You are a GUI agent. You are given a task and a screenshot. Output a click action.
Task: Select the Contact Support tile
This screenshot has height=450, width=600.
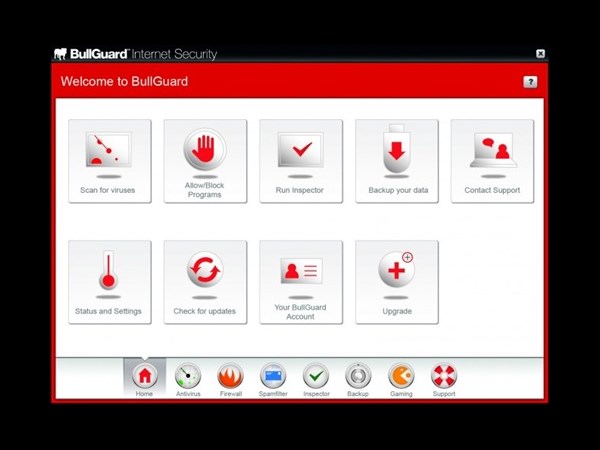tap(491, 161)
